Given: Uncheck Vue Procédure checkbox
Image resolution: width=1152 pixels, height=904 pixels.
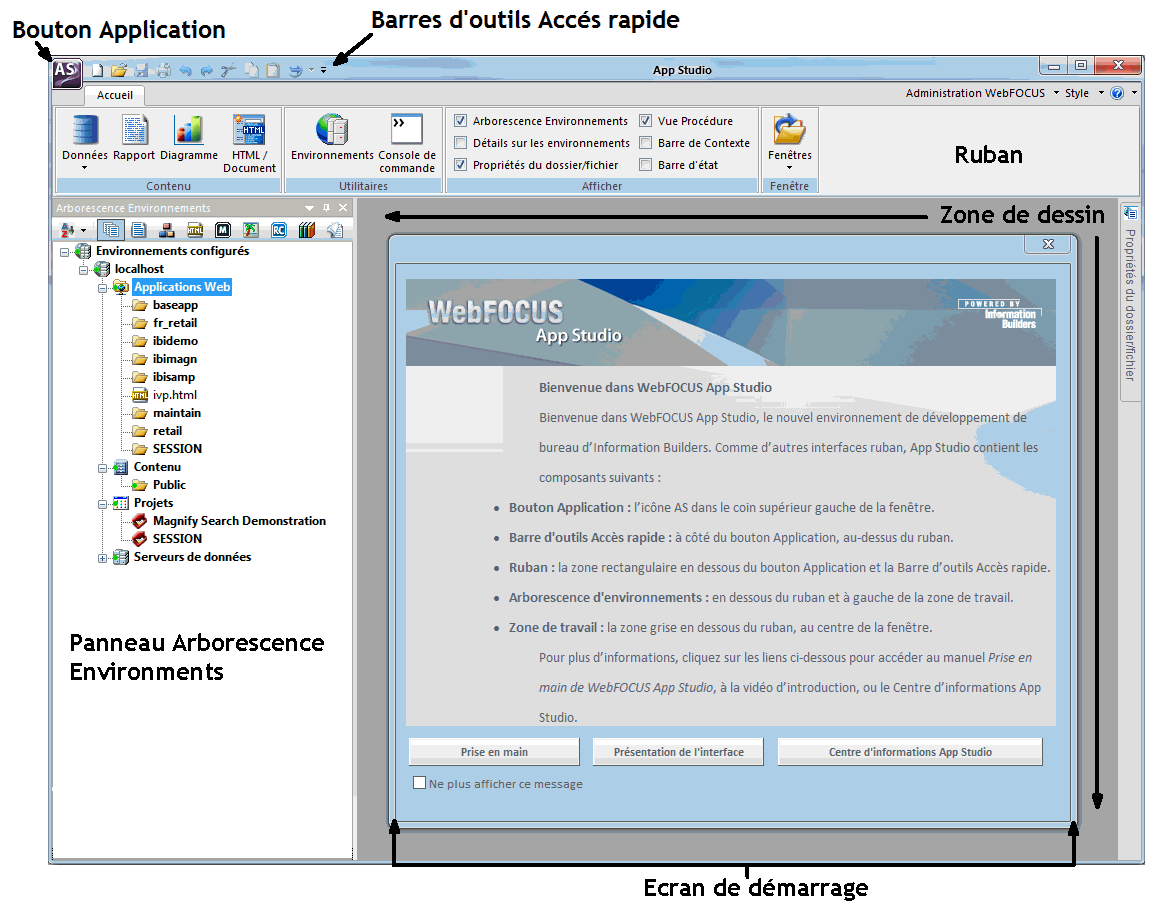Looking at the screenshot, I should [x=645, y=121].
